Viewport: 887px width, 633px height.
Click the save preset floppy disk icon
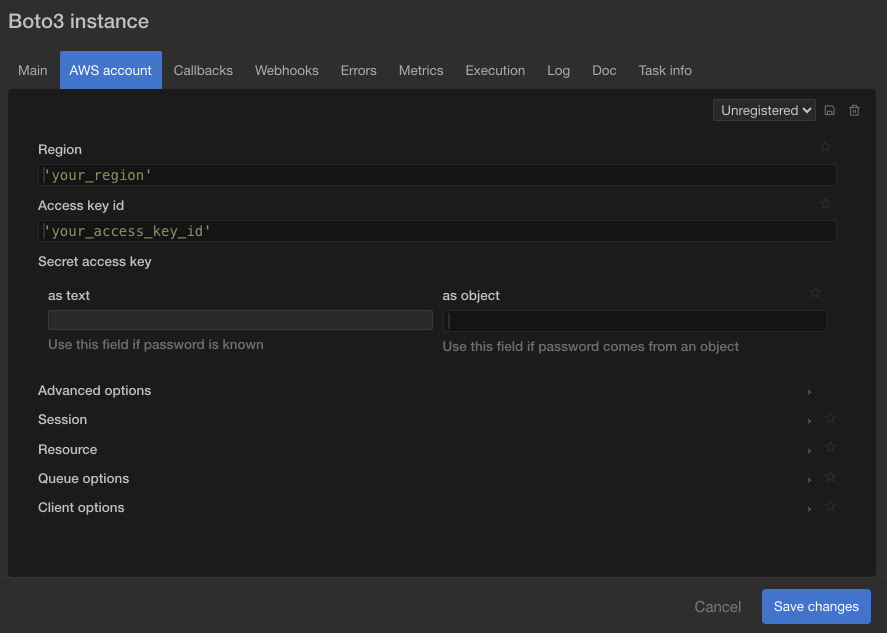click(829, 110)
